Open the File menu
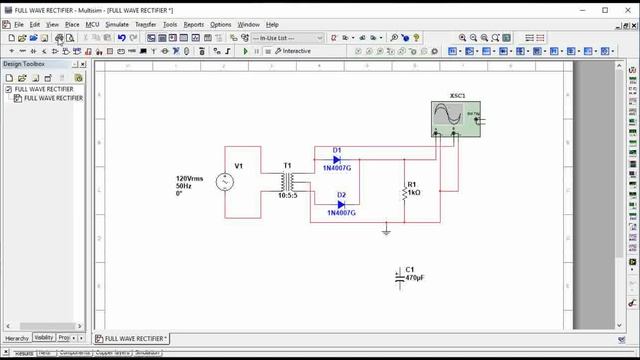 [19, 25]
